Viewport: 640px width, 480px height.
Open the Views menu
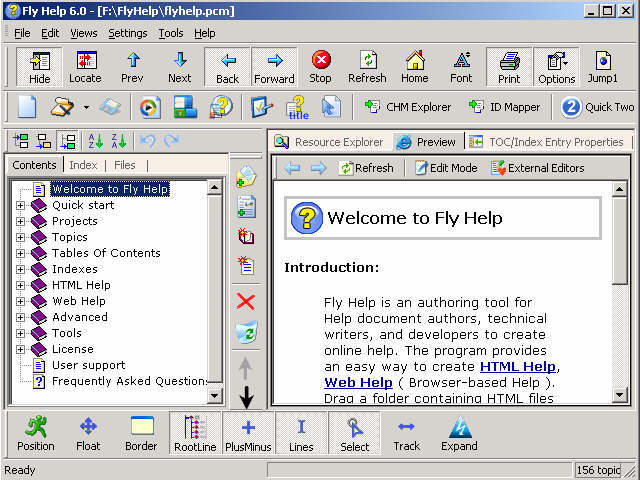84,33
